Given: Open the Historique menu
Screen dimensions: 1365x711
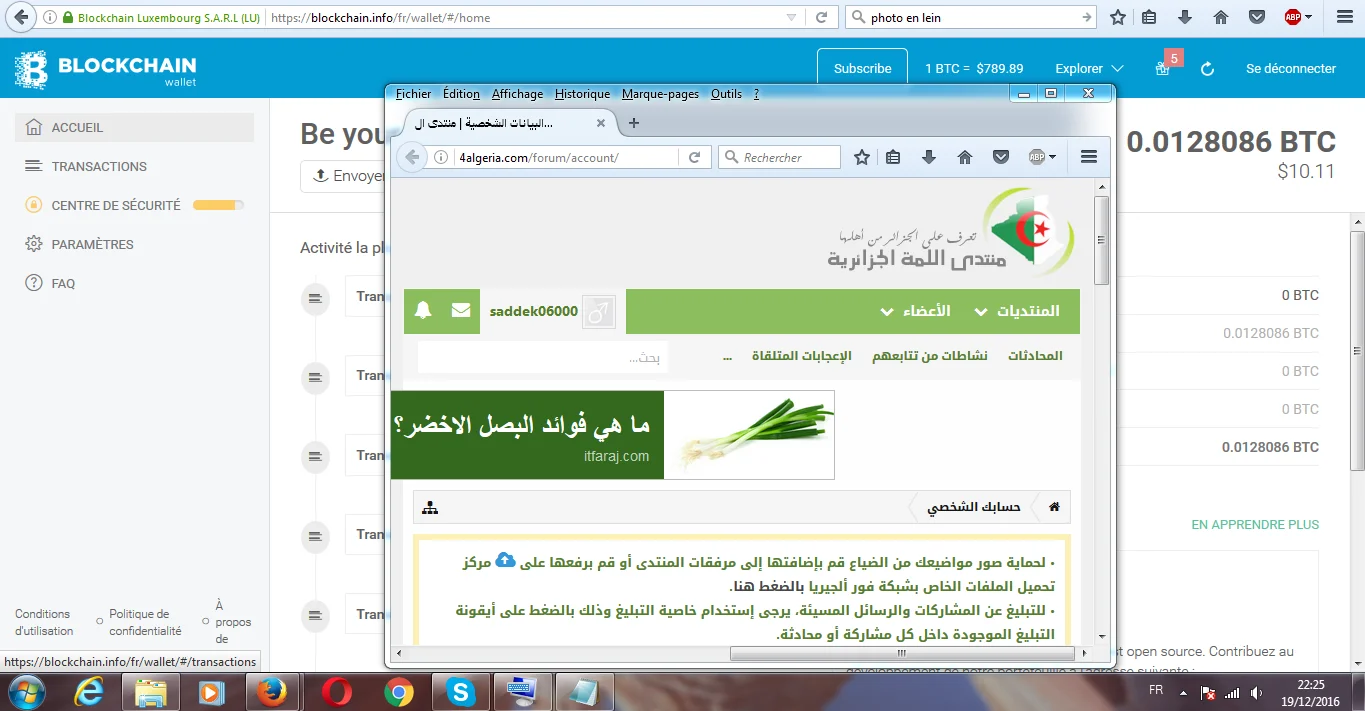Looking at the screenshot, I should point(582,94).
